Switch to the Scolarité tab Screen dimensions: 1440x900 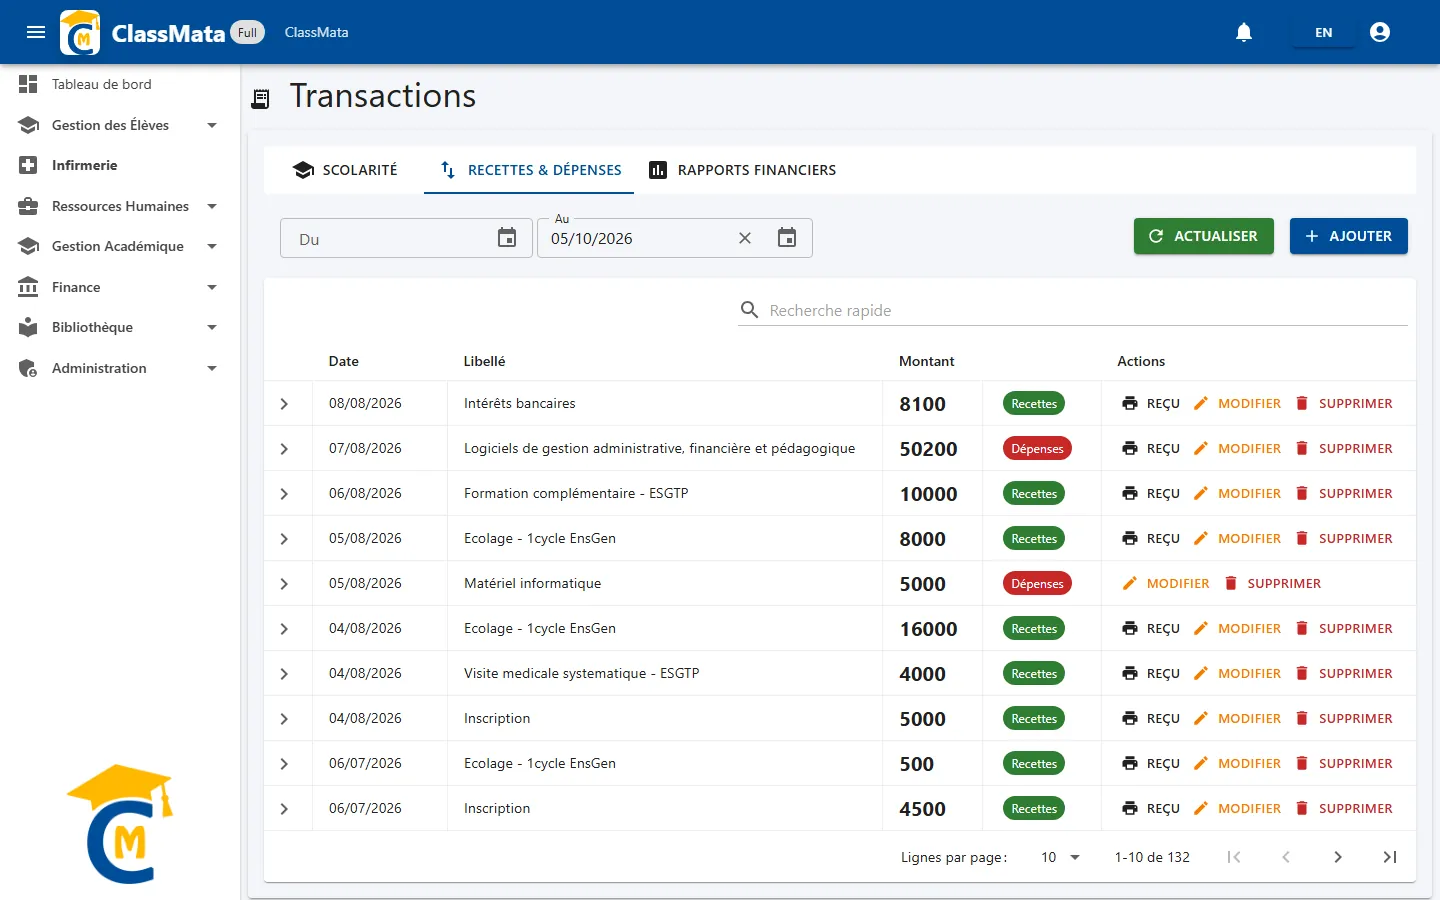[x=345, y=170]
